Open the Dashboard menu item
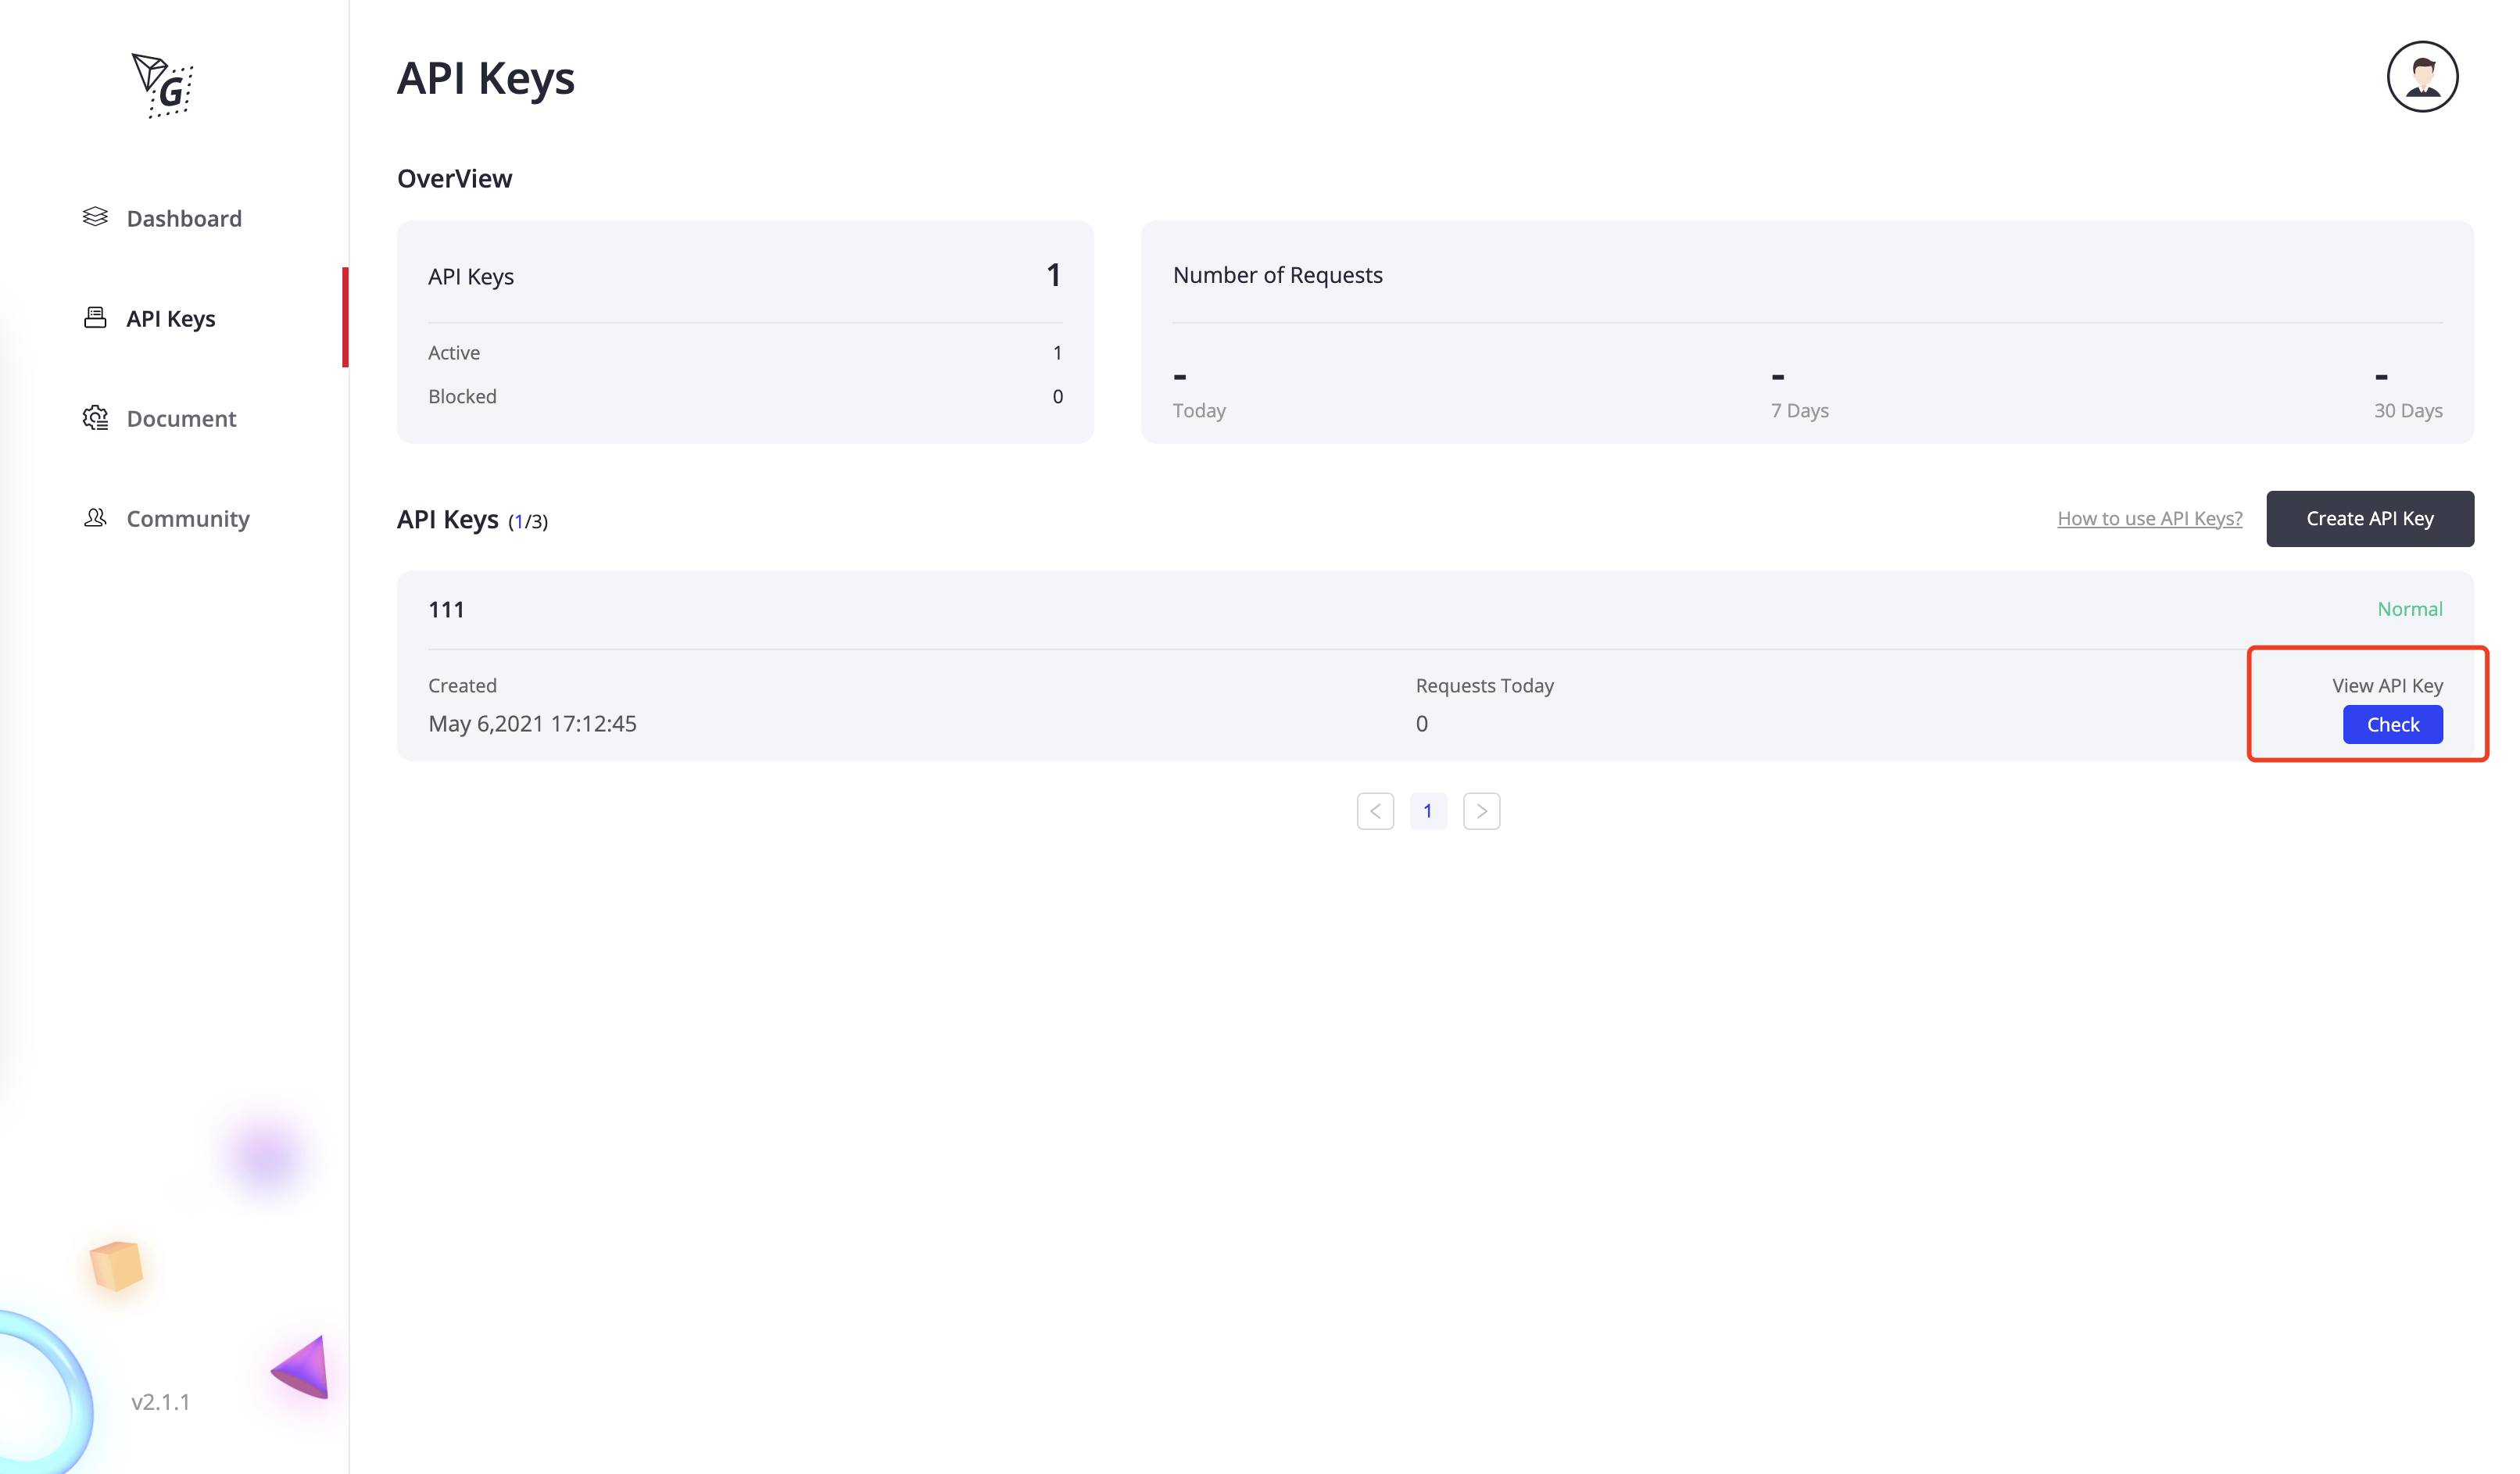 click(x=184, y=218)
